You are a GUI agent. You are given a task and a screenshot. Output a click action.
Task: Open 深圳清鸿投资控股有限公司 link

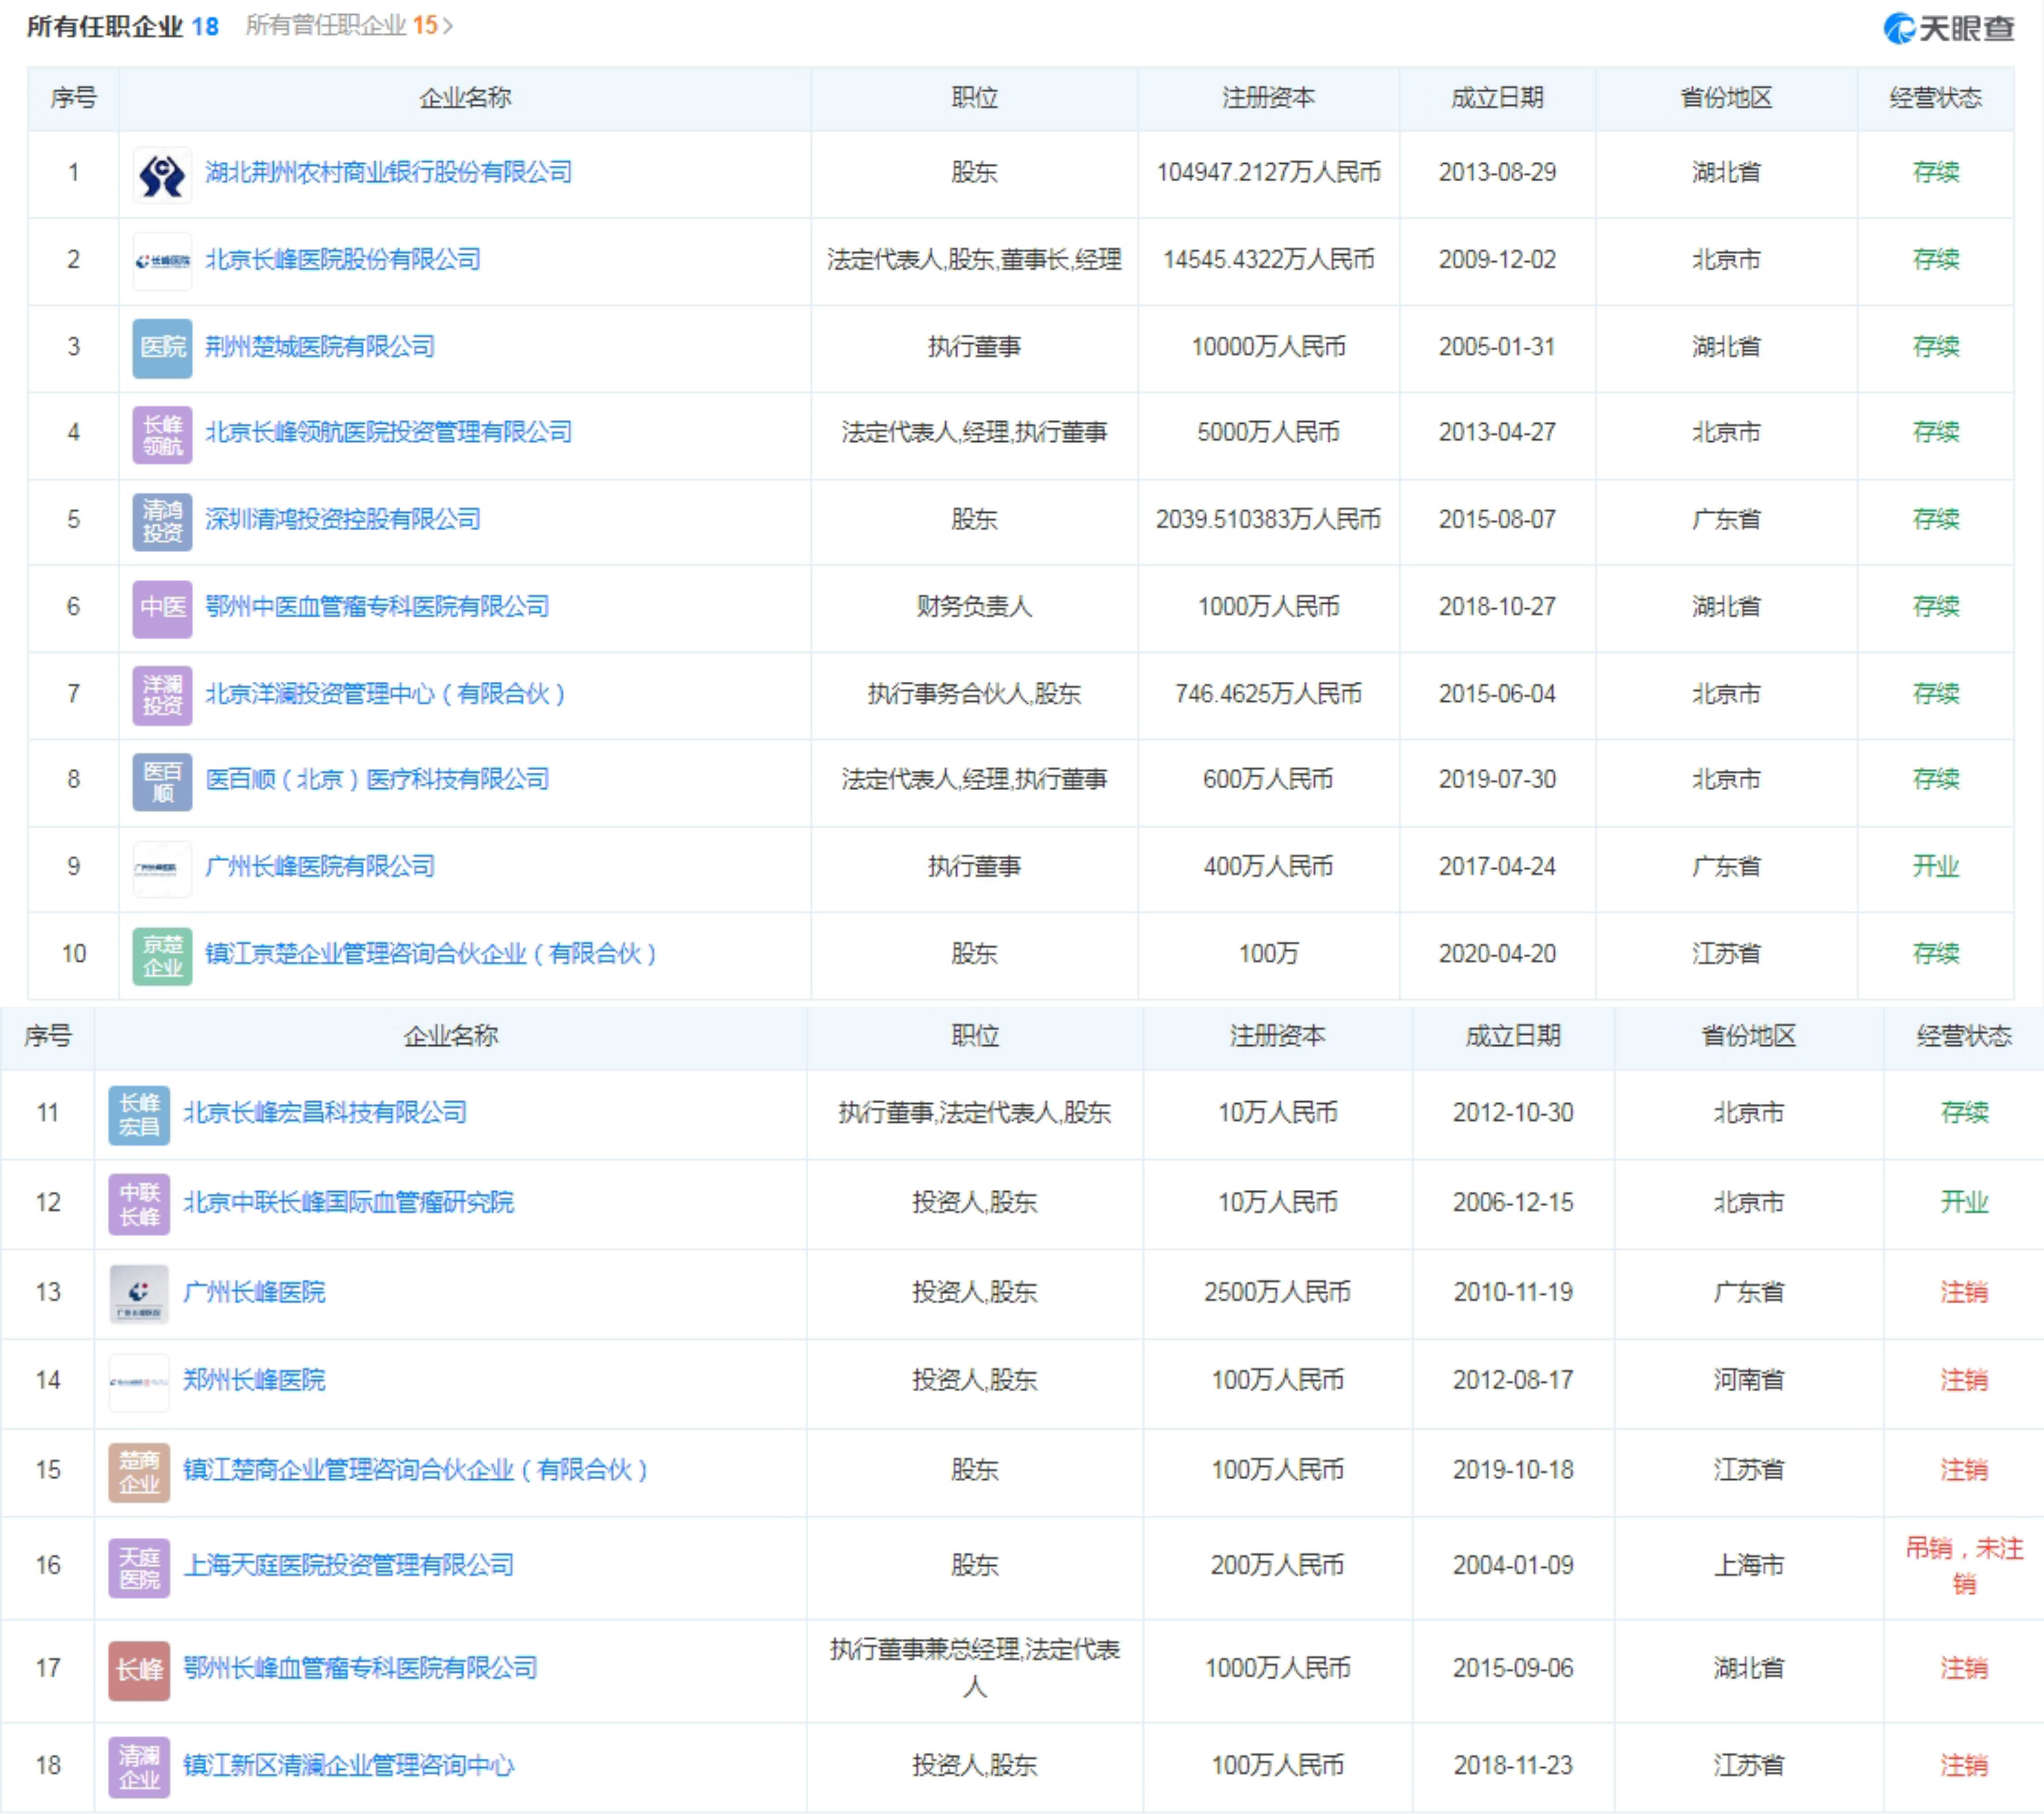coord(343,520)
